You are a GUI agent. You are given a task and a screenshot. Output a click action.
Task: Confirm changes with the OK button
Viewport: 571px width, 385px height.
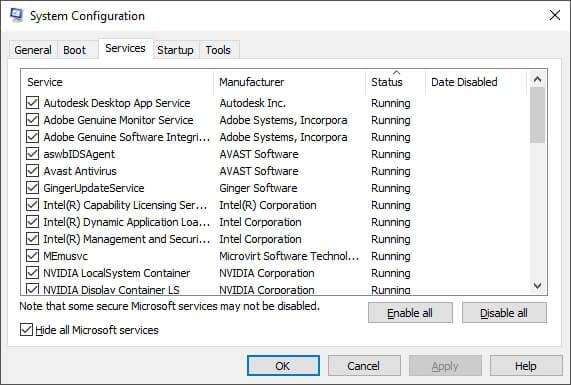283,366
